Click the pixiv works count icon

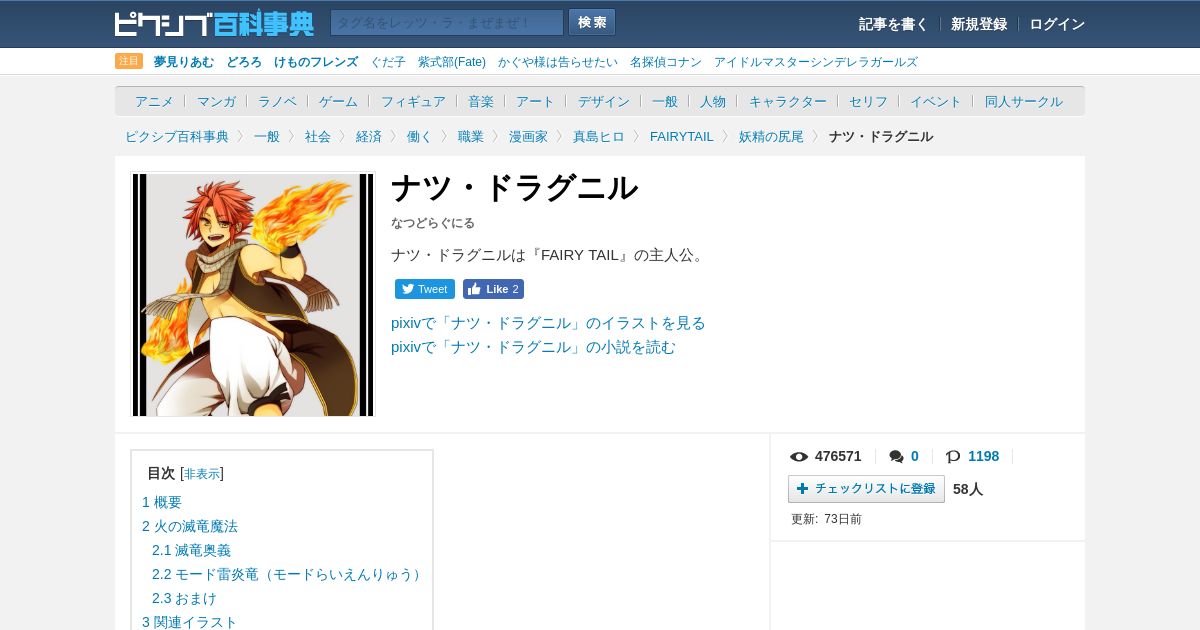953,457
